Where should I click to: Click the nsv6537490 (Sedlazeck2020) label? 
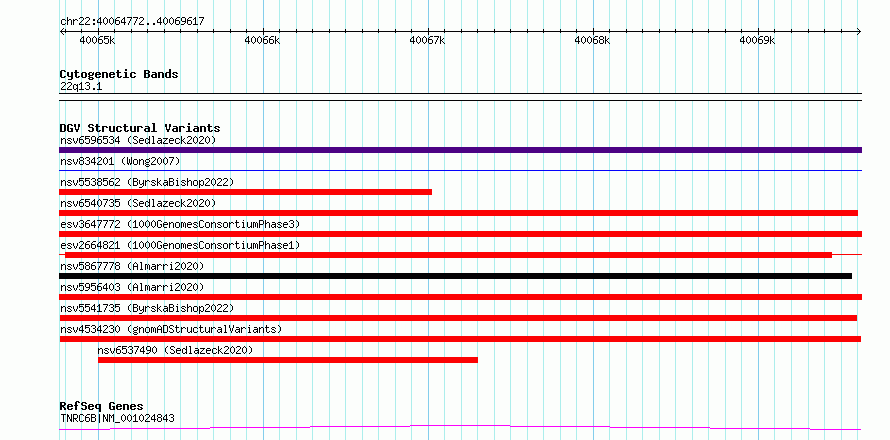point(175,350)
